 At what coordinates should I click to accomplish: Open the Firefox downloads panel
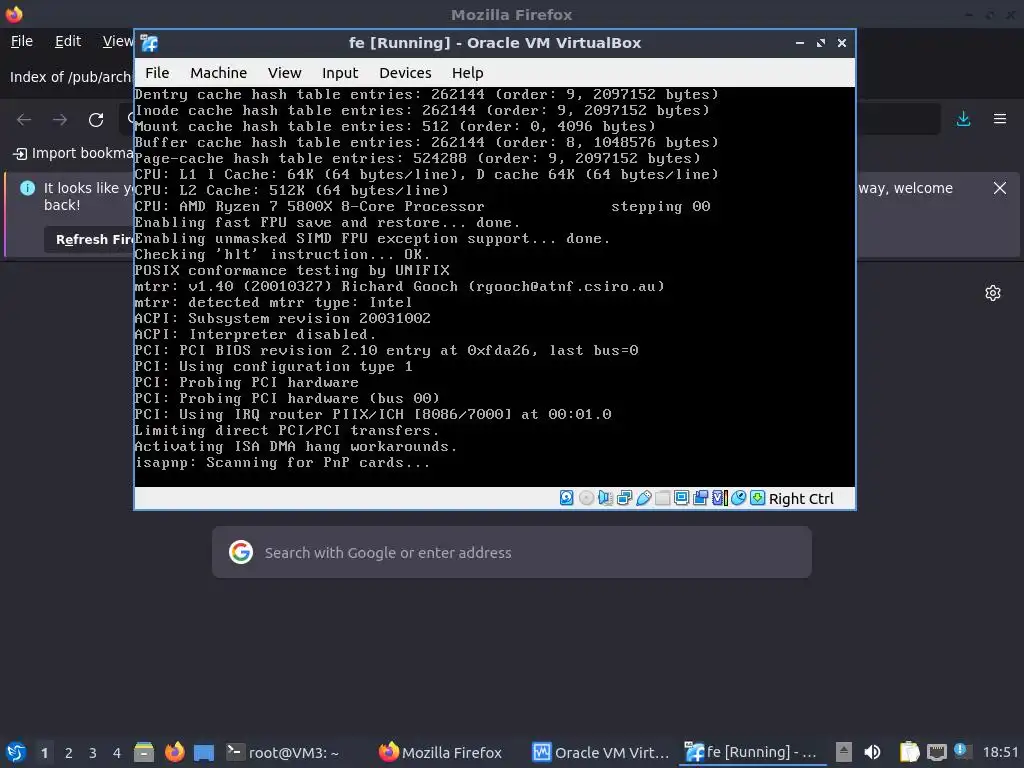[x=963, y=119]
